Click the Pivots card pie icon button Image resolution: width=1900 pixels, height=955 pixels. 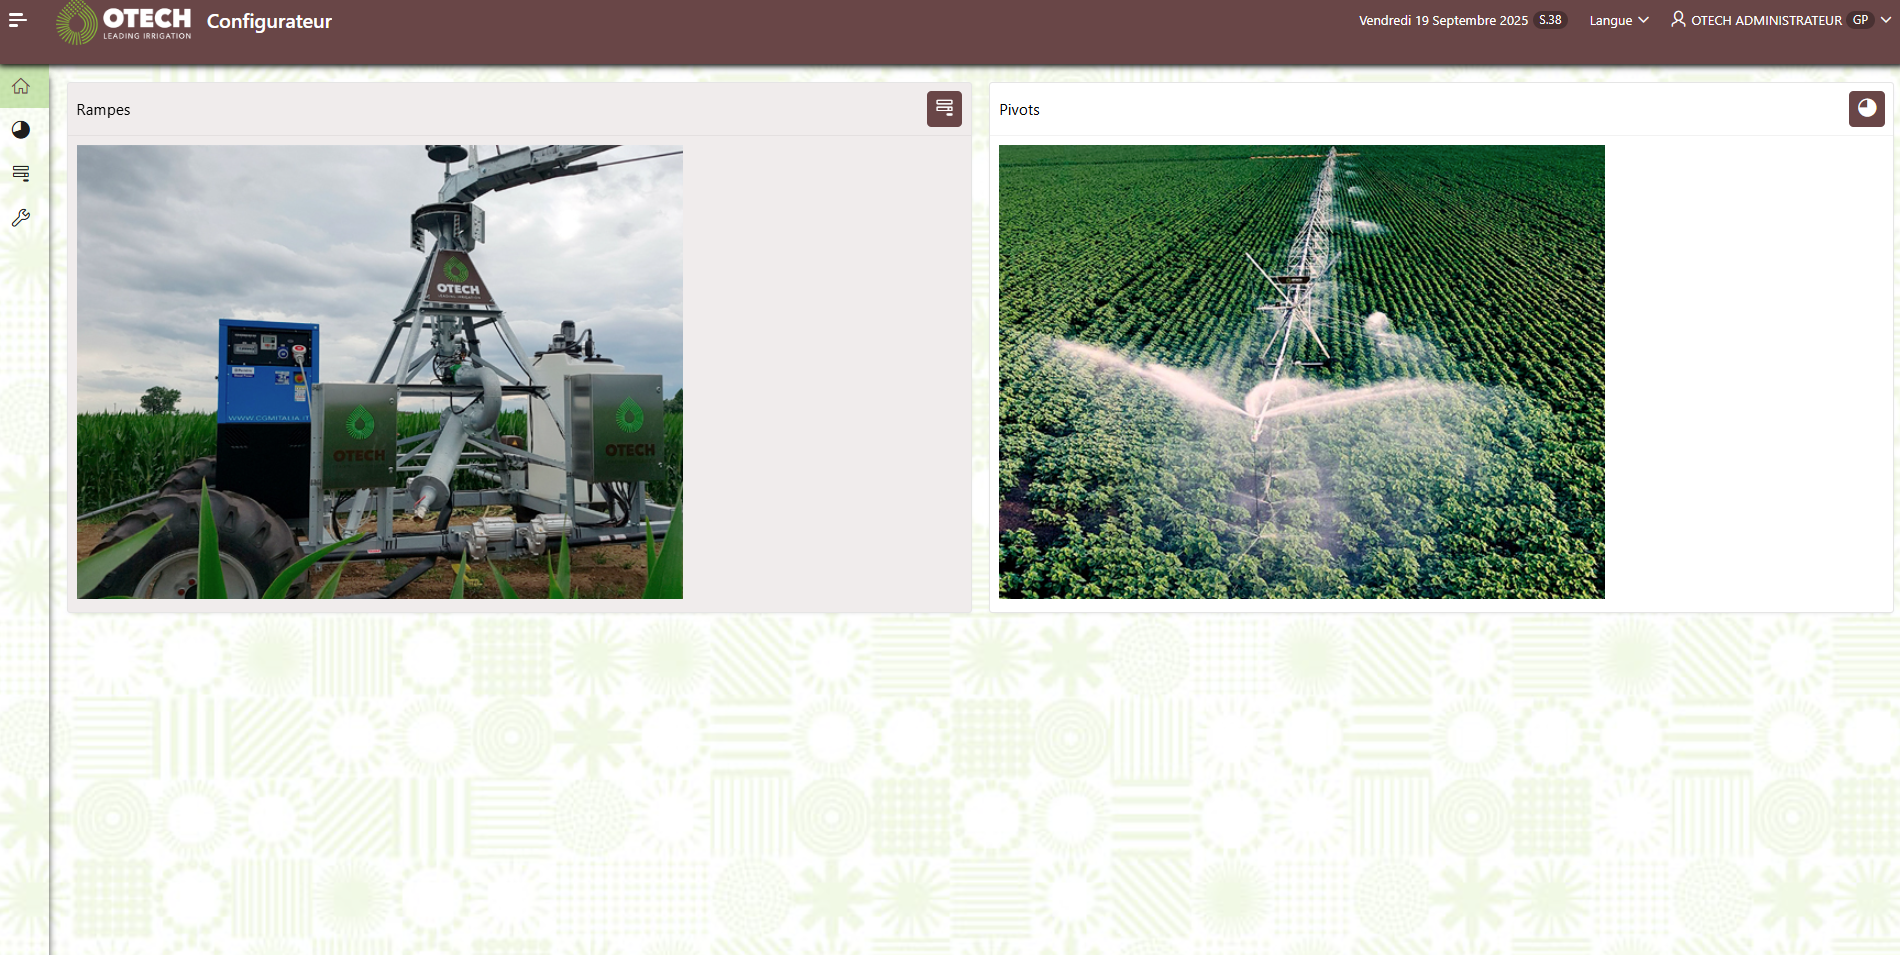coord(1866,109)
